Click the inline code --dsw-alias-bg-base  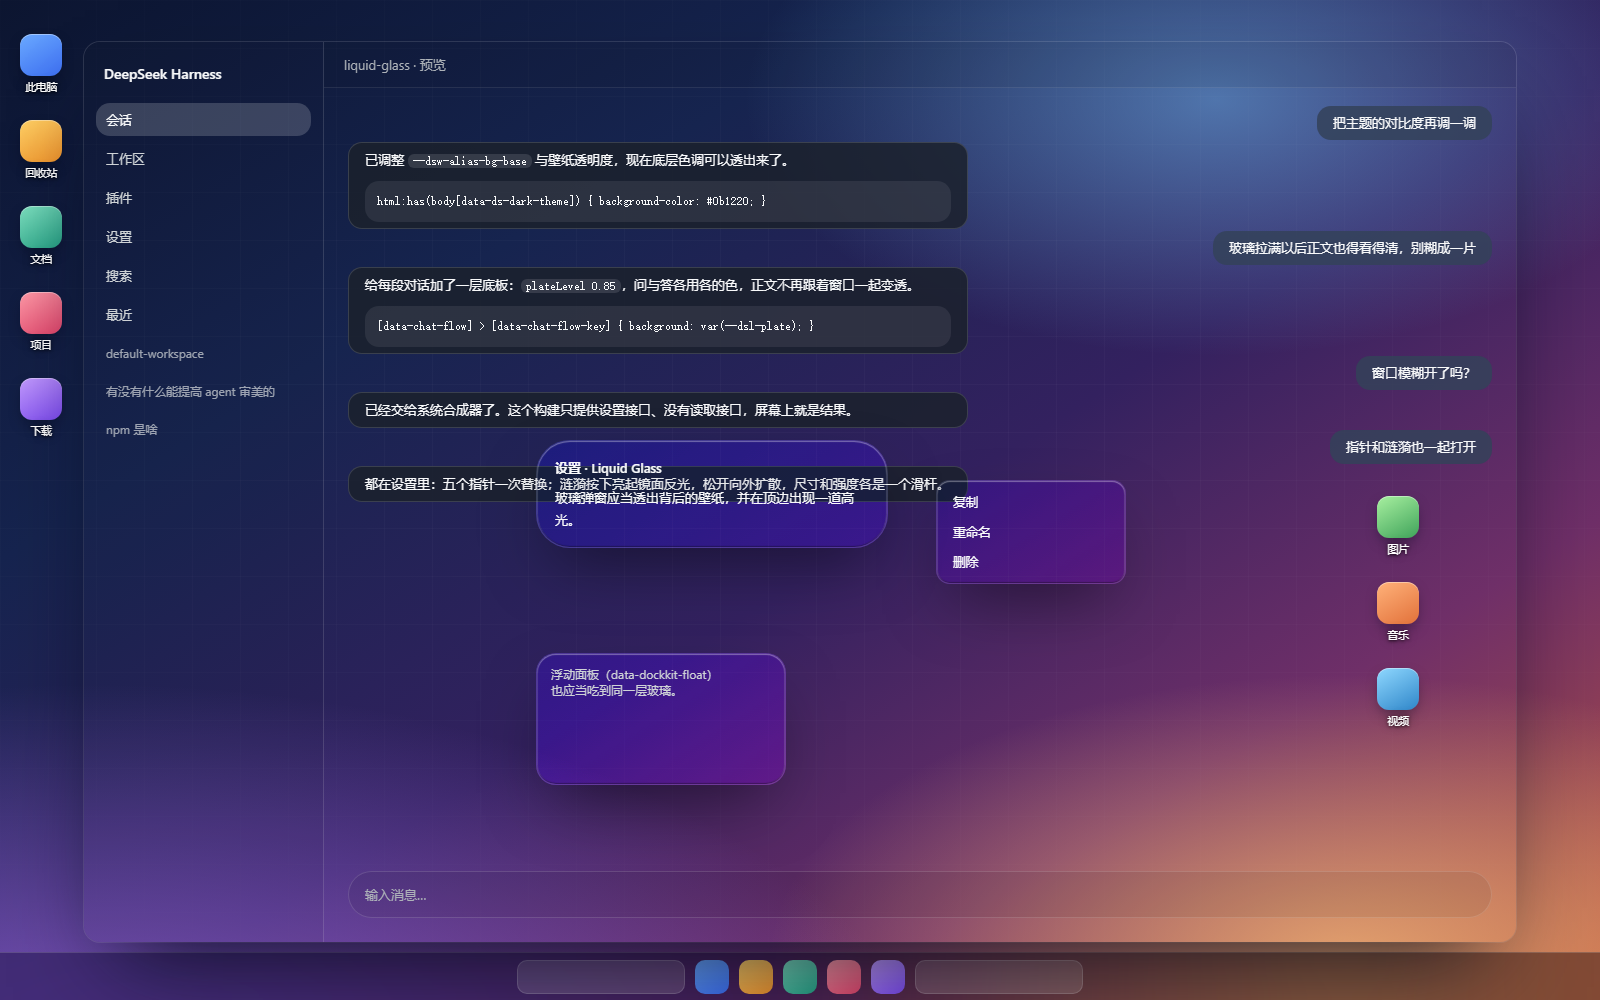pyautogui.click(x=469, y=161)
